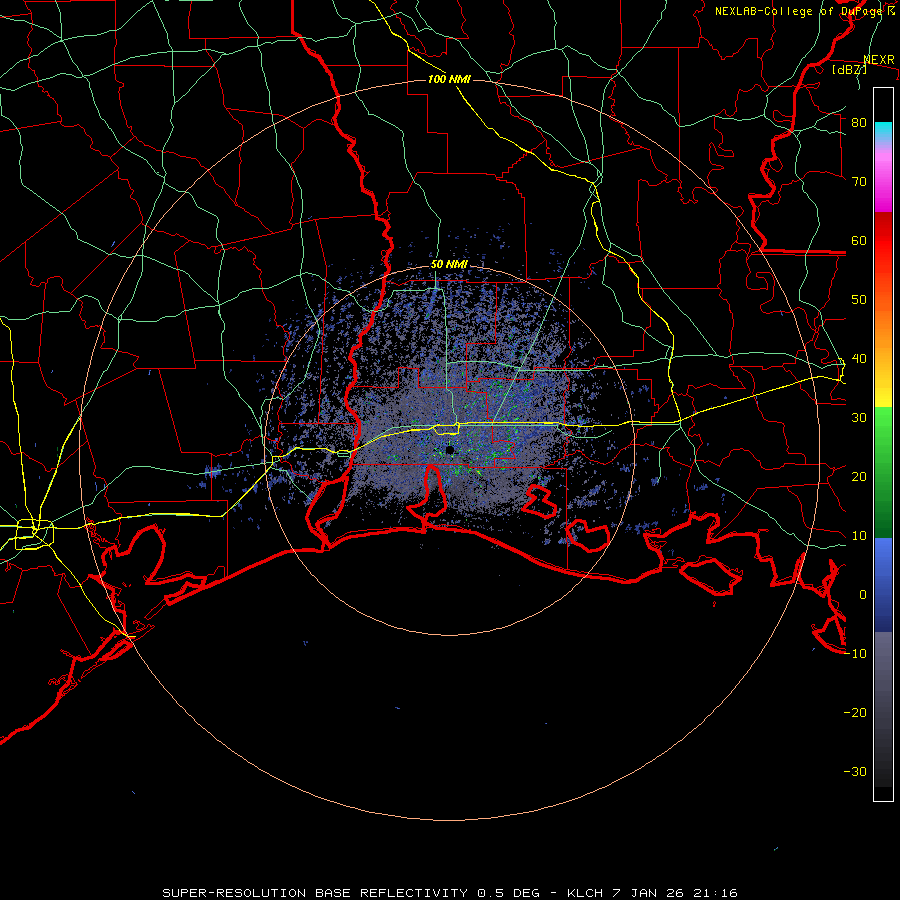Viewport: 900px width, 900px height.
Task: Click the 10 value on the dBZ scale
Action: (x=859, y=536)
